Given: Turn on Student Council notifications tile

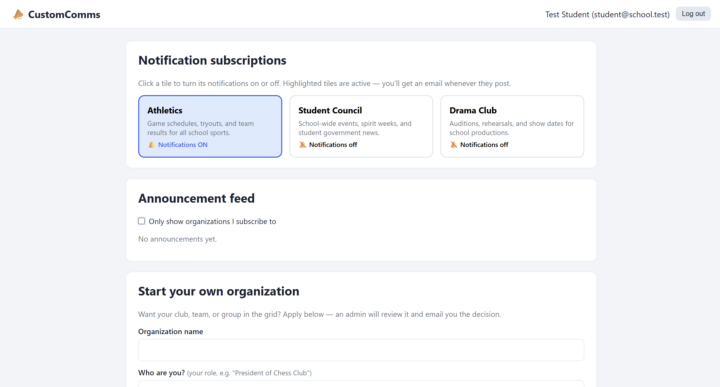Looking at the screenshot, I should (361, 126).
